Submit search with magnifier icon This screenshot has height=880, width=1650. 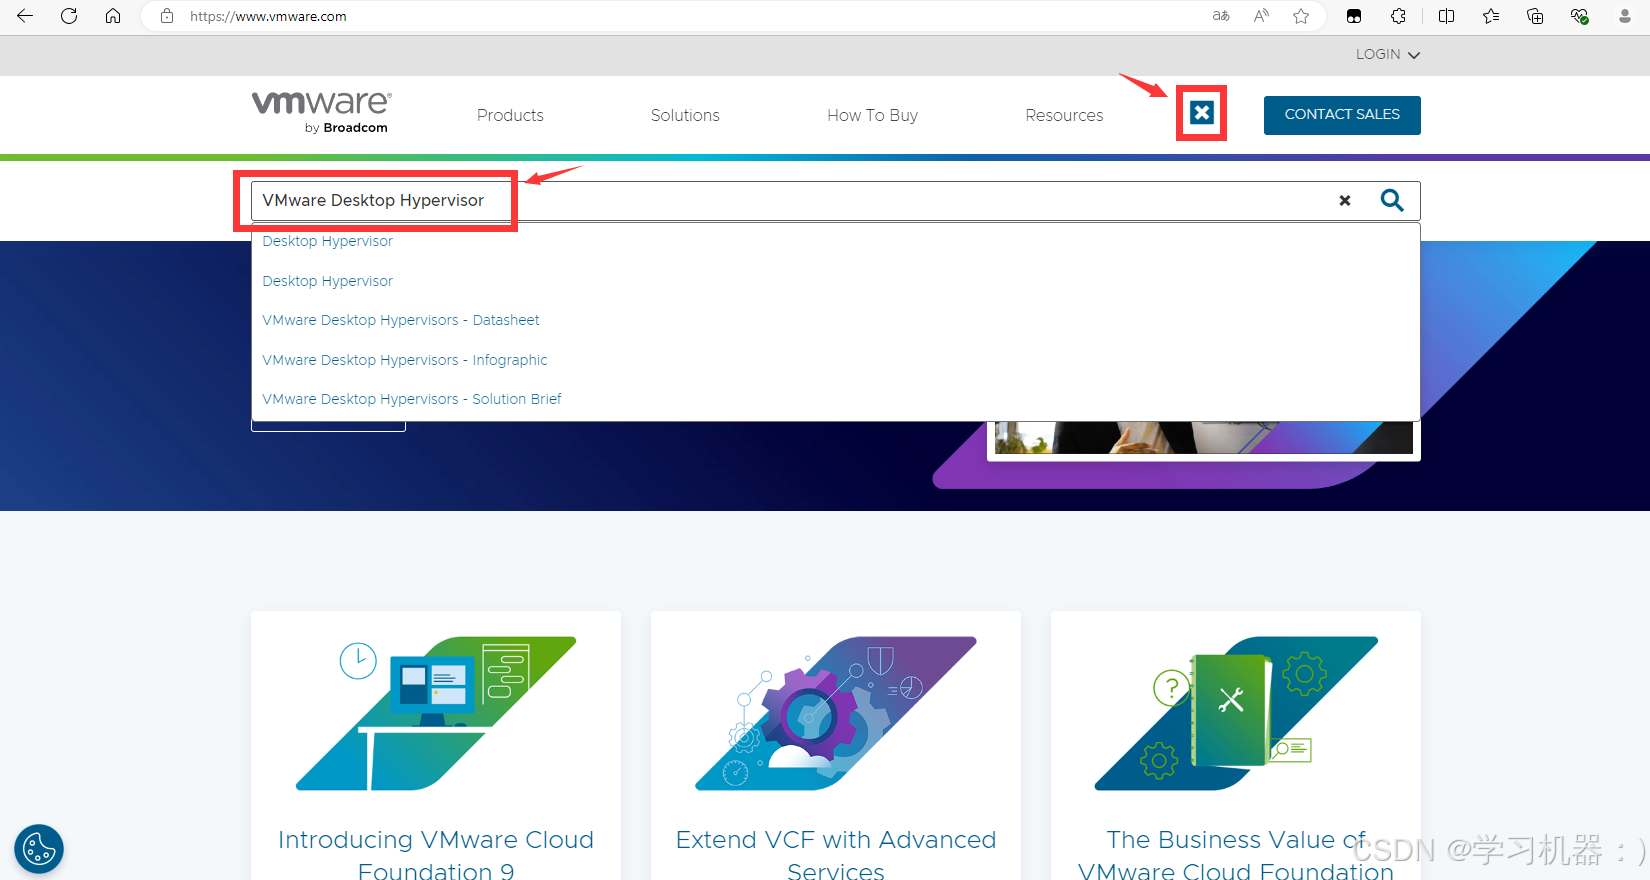(x=1392, y=200)
